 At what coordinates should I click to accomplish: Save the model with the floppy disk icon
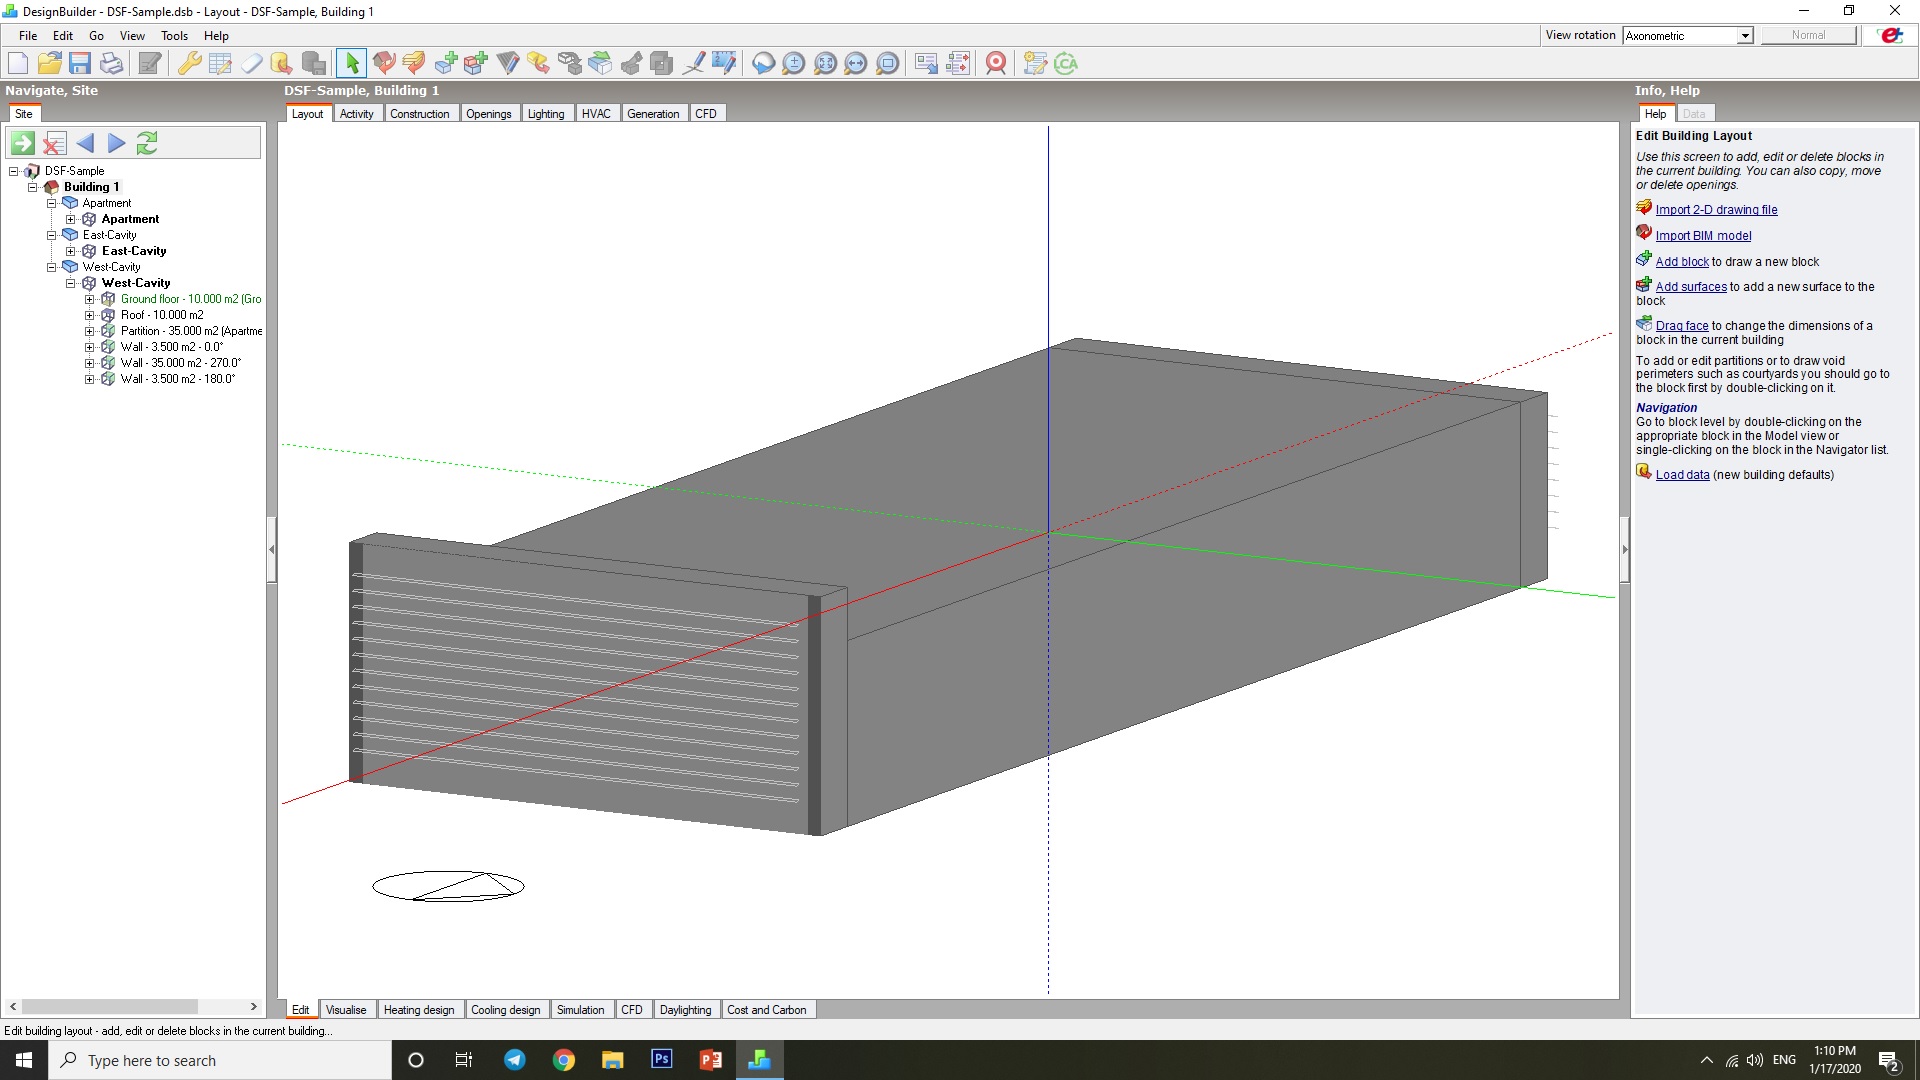80,63
